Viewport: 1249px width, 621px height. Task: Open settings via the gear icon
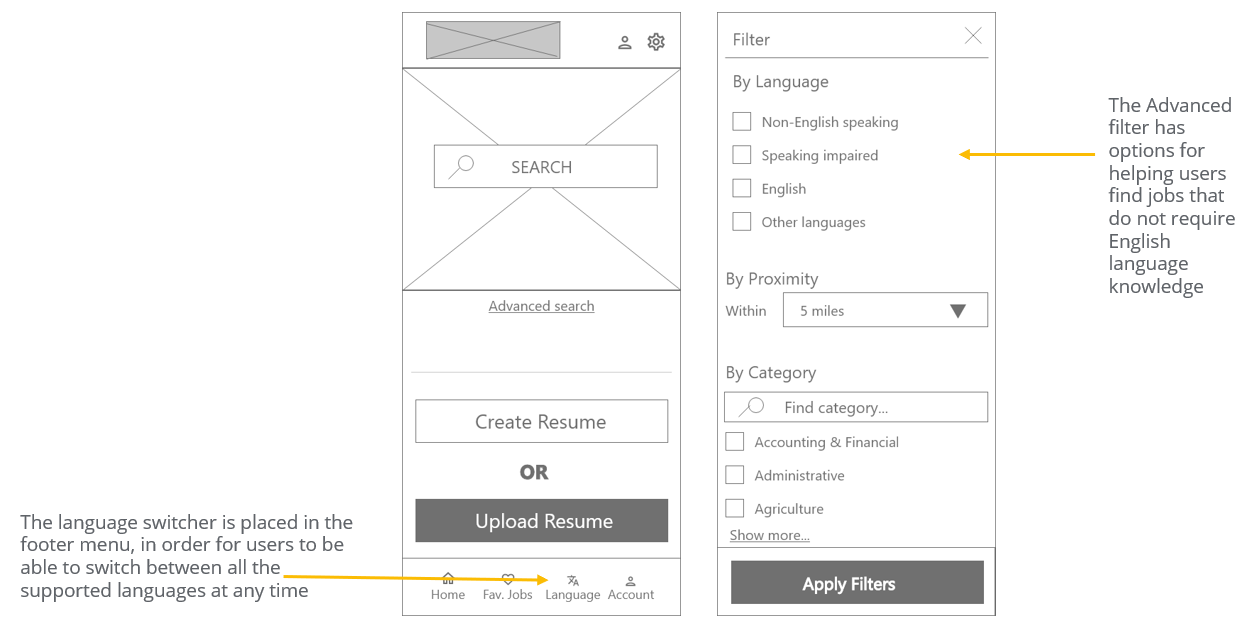(x=656, y=42)
